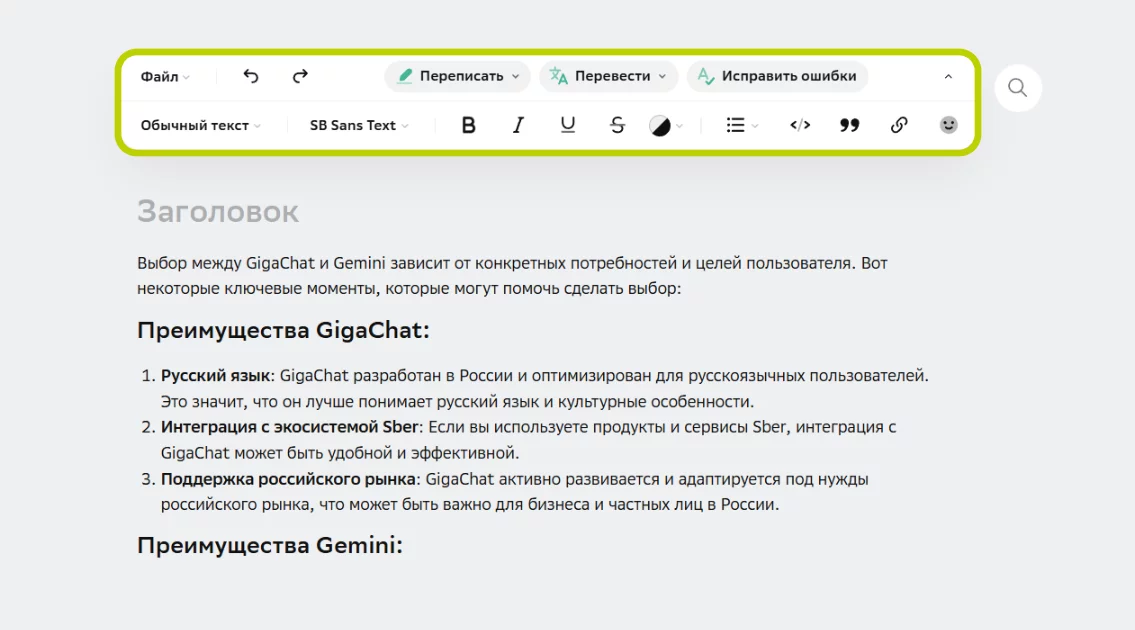Open the 'Обычный текст' style dropdown
Viewport: 1135px width, 630px height.
[x=200, y=125]
